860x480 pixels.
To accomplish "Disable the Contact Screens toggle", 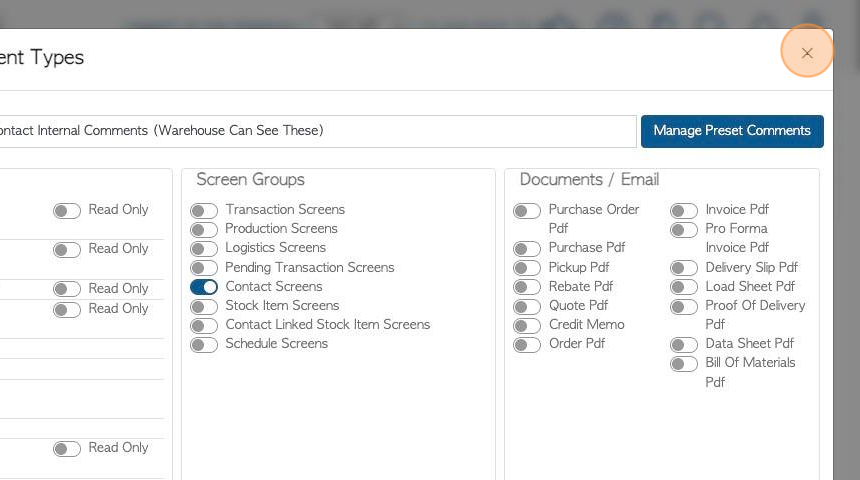I will point(204,287).
